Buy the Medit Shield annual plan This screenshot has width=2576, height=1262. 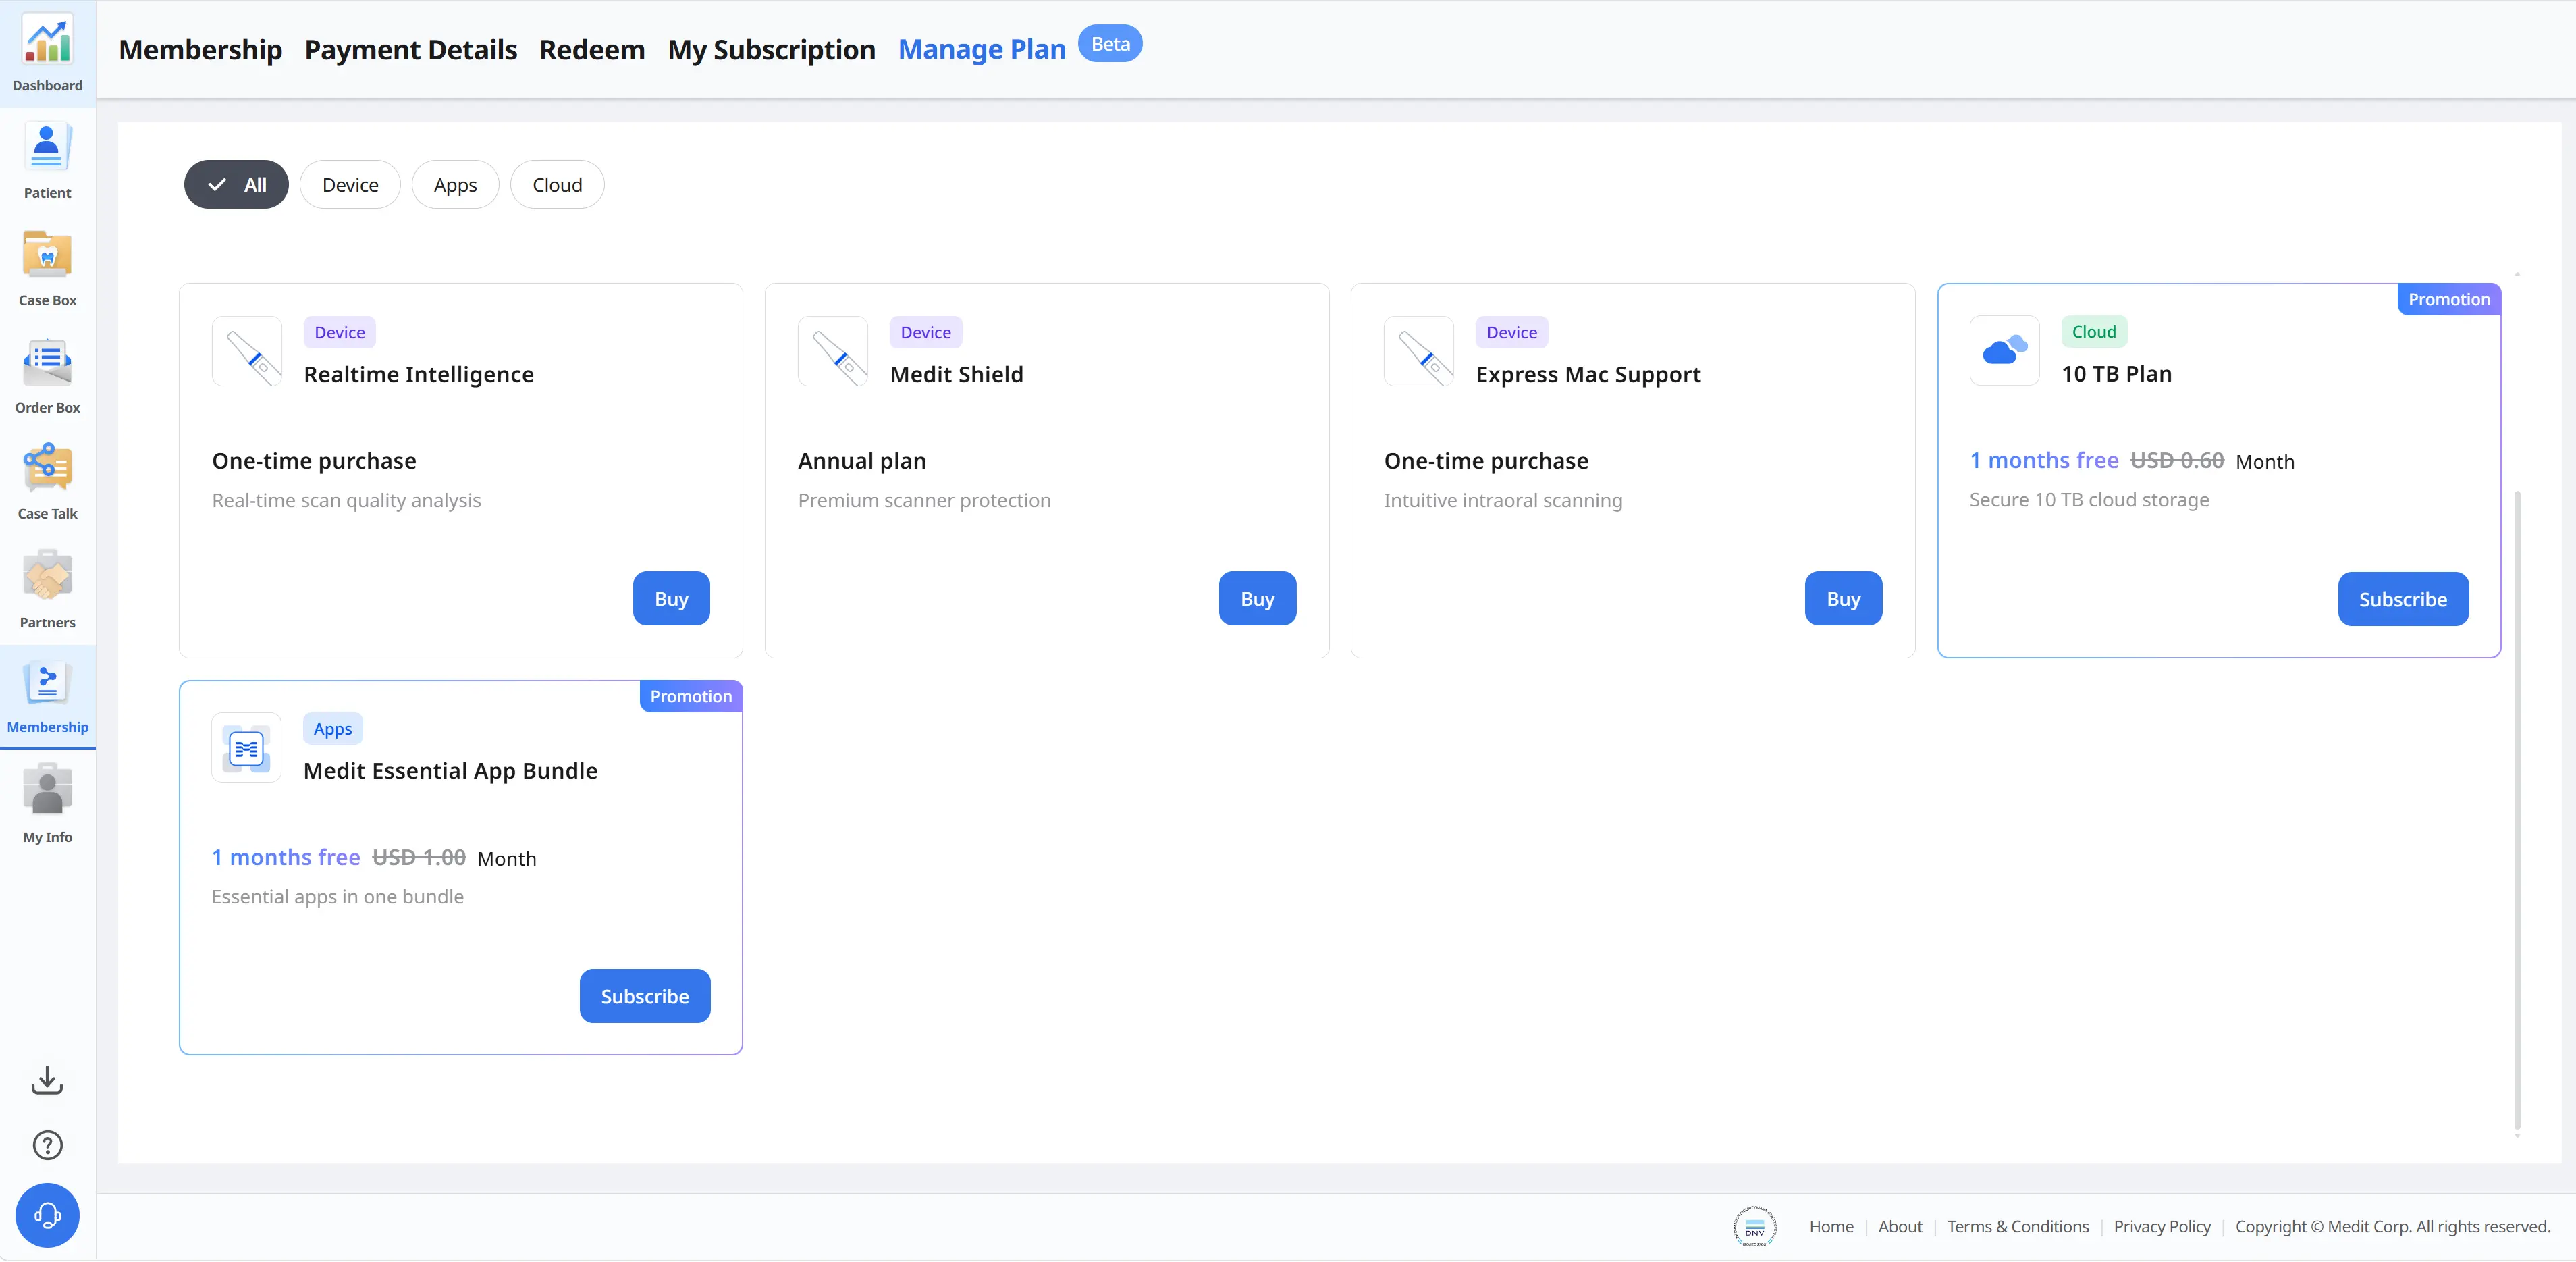click(1257, 598)
